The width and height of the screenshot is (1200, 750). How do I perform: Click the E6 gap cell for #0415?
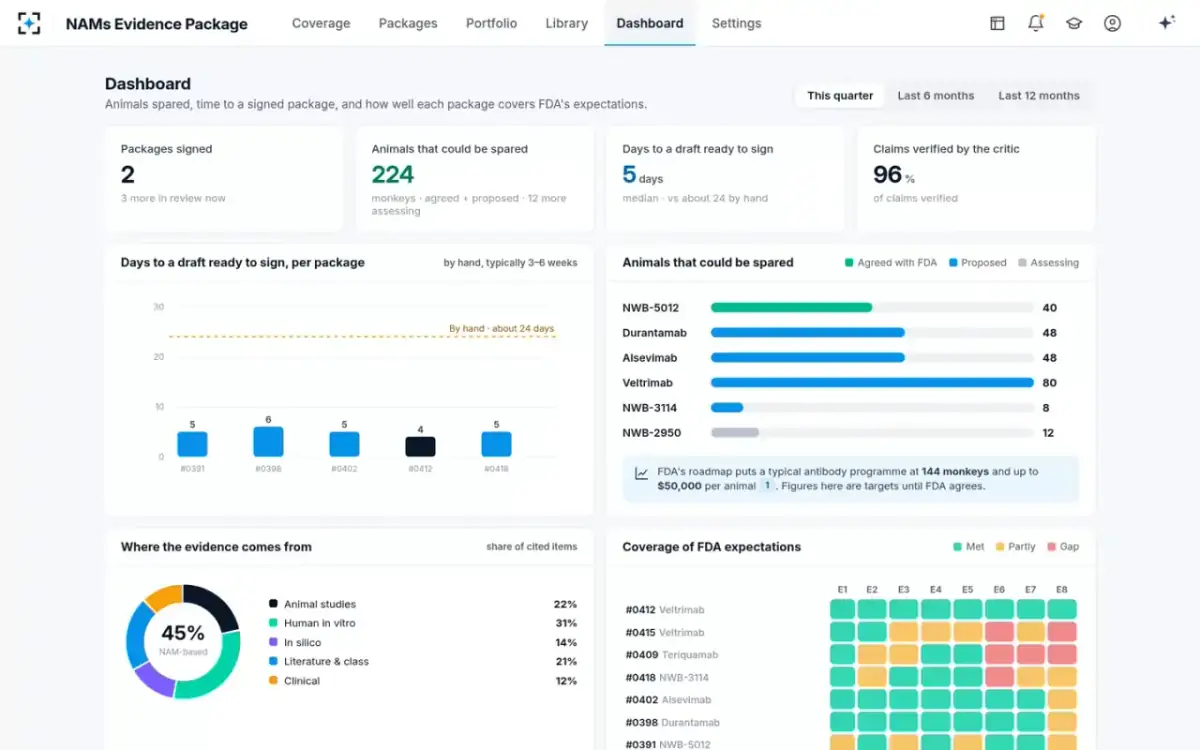click(x=999, y=632)
